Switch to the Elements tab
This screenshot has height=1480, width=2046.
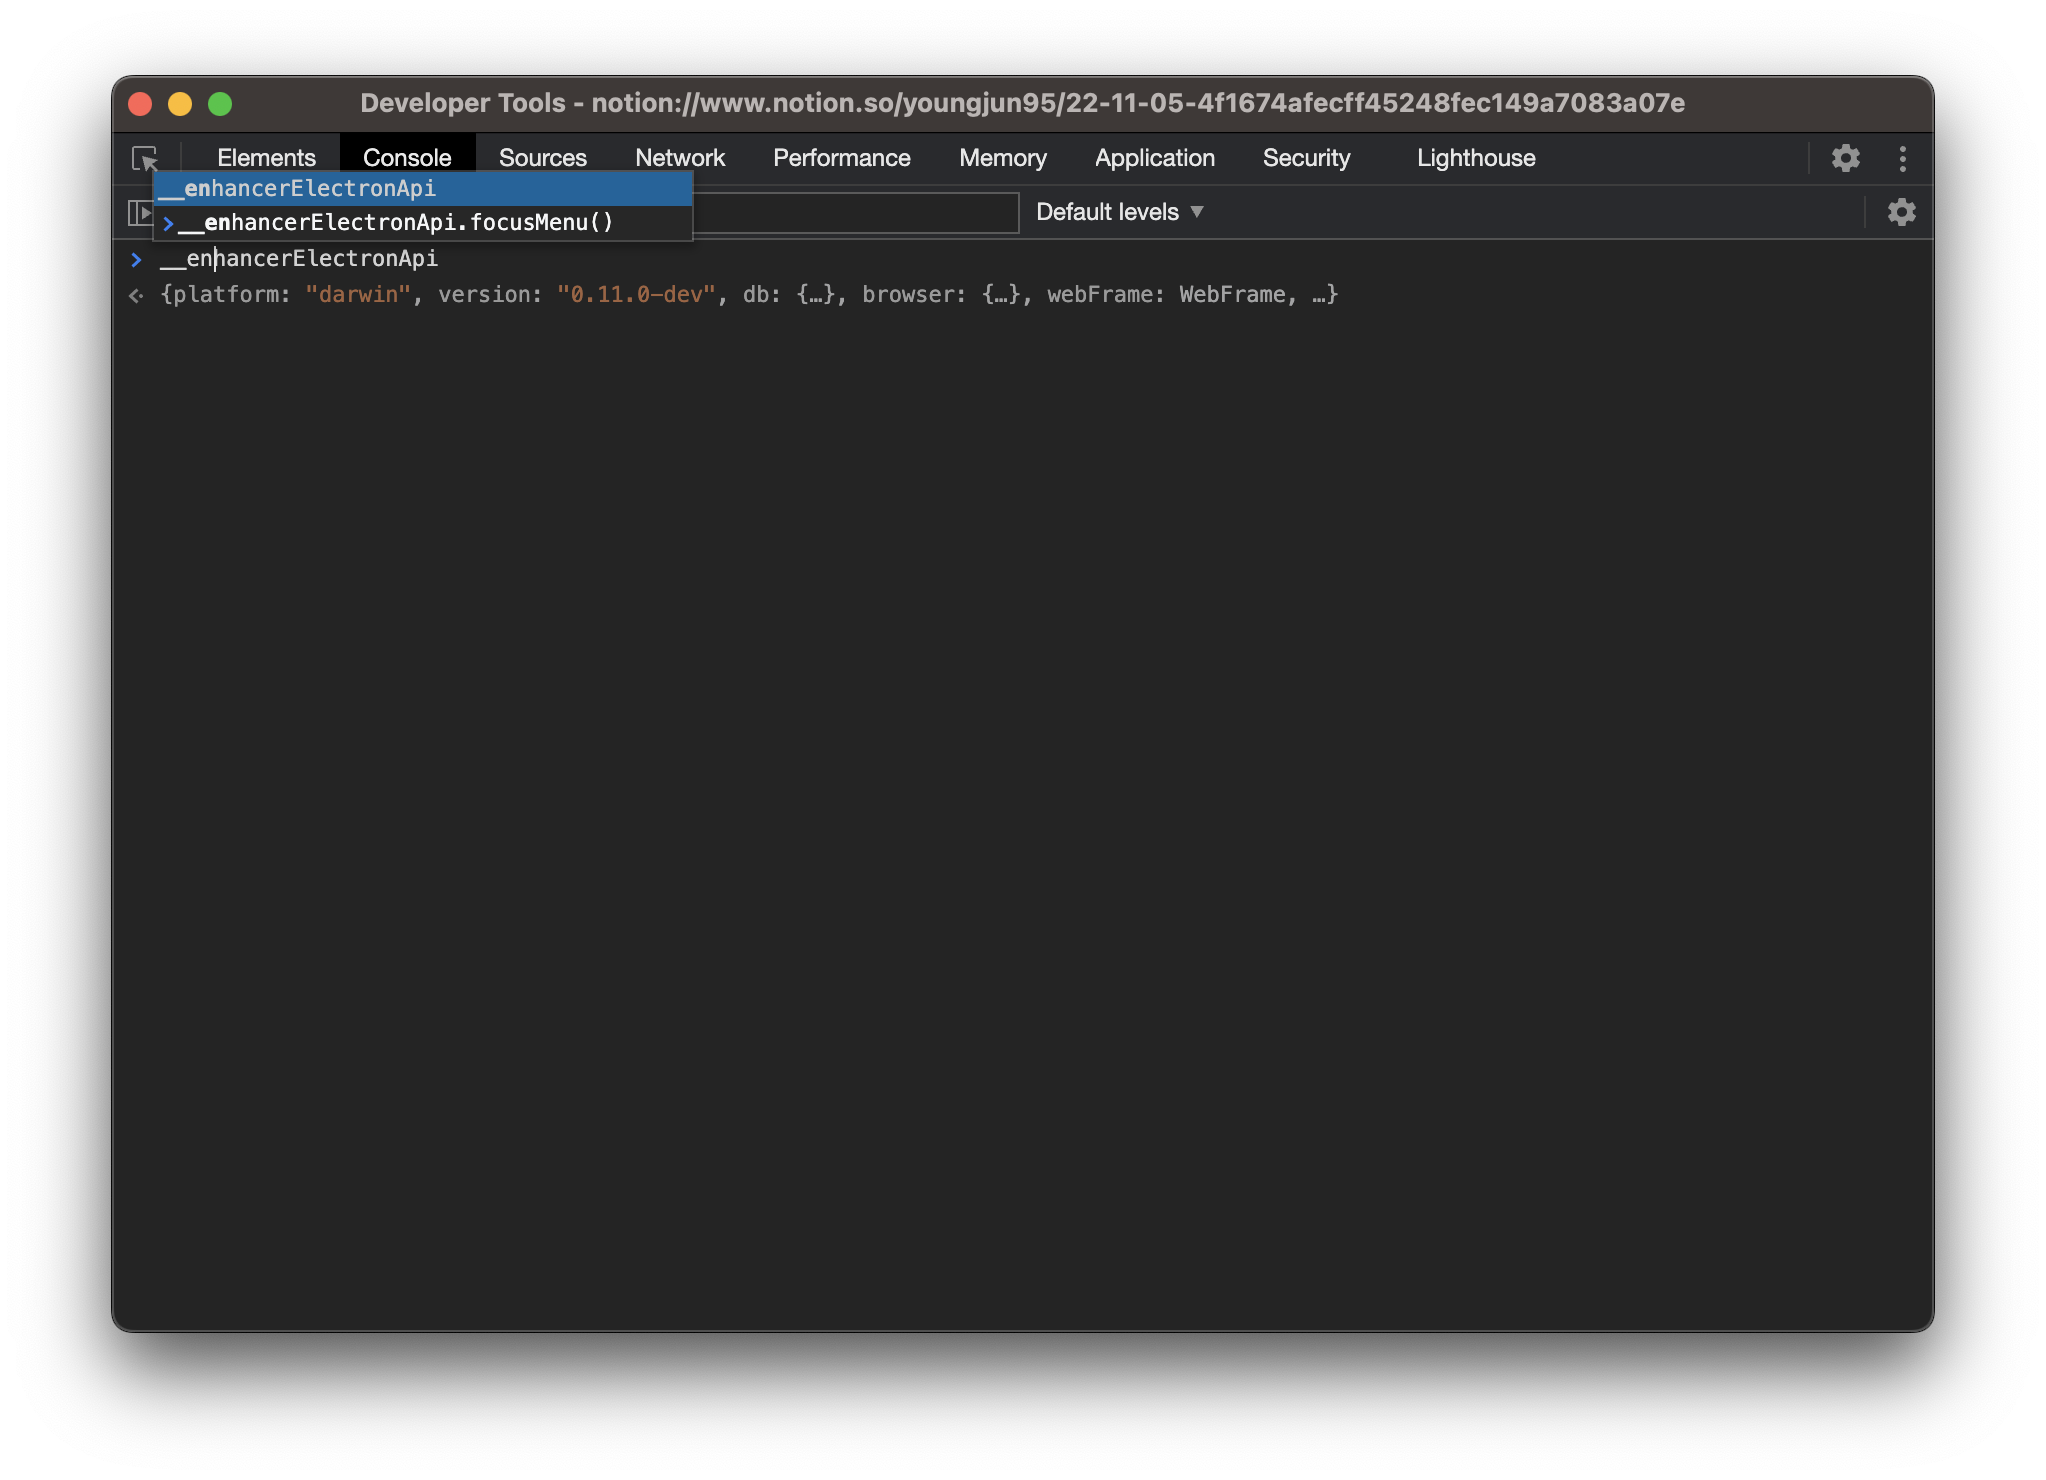[266, 158]
